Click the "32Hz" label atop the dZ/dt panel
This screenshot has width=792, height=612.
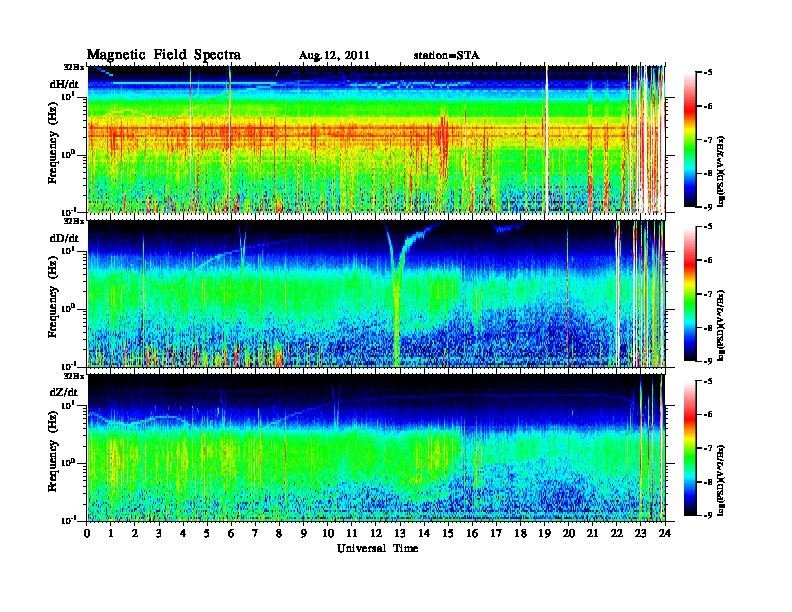(x=74, y=376)
